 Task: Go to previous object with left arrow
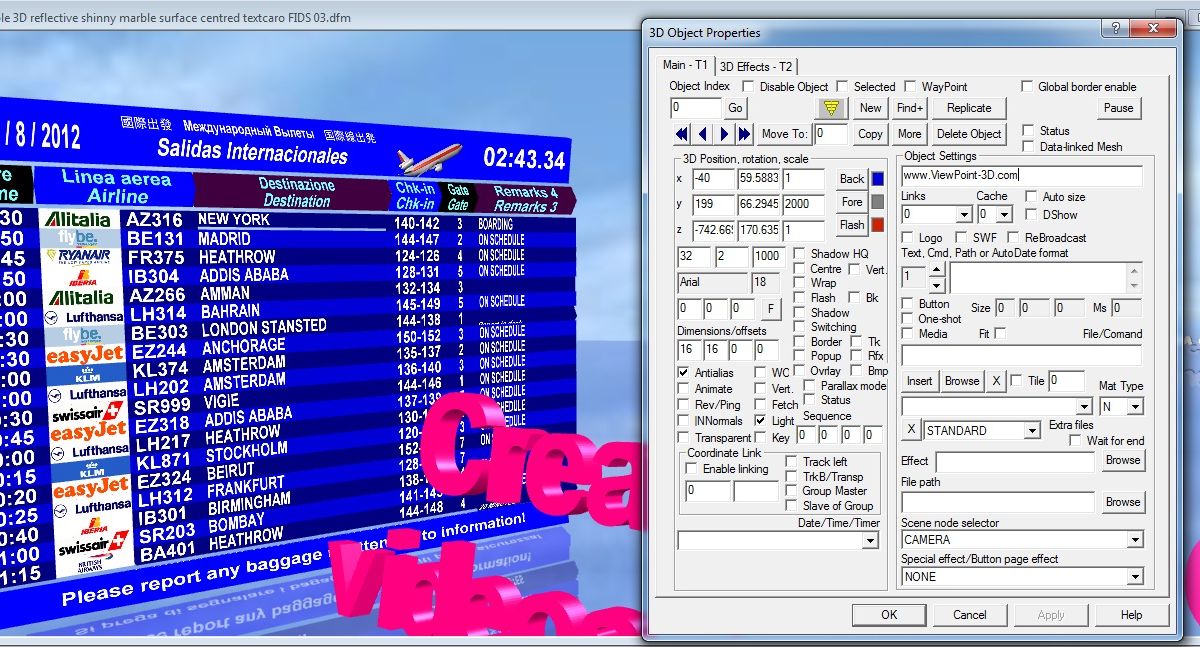[702, 134]
